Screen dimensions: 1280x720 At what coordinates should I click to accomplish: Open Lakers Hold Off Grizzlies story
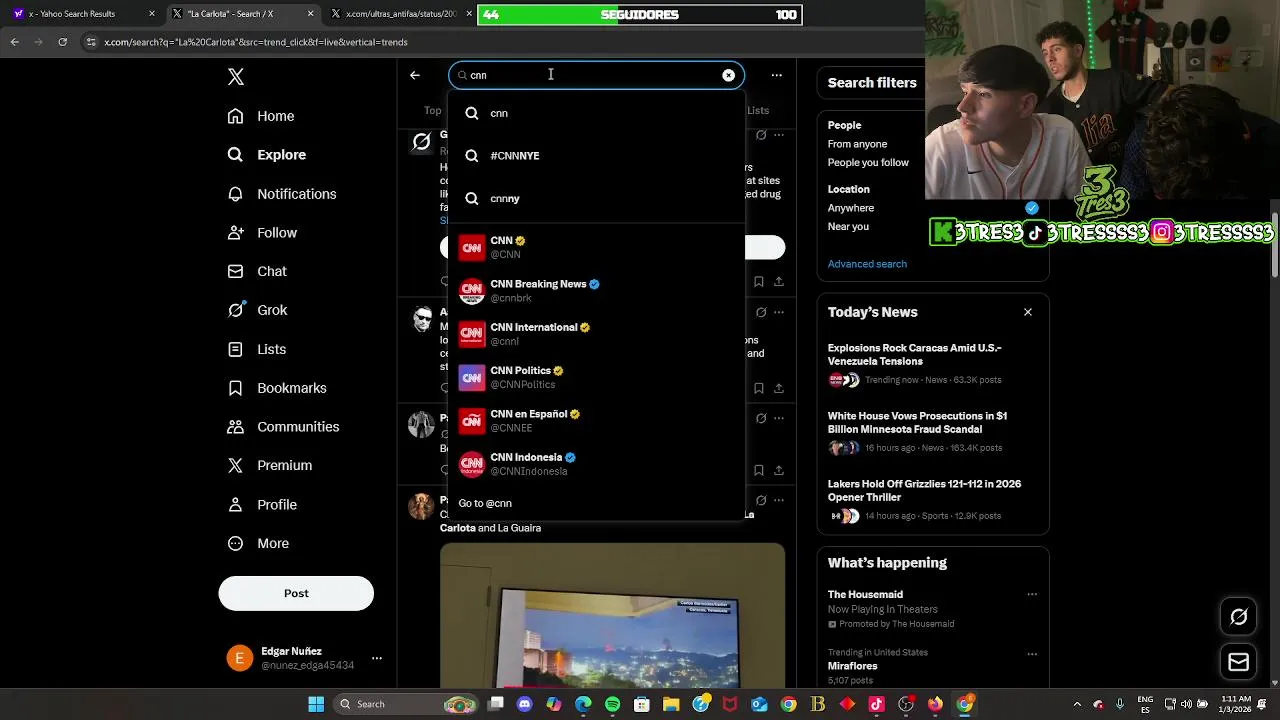[x=932, y=499]
